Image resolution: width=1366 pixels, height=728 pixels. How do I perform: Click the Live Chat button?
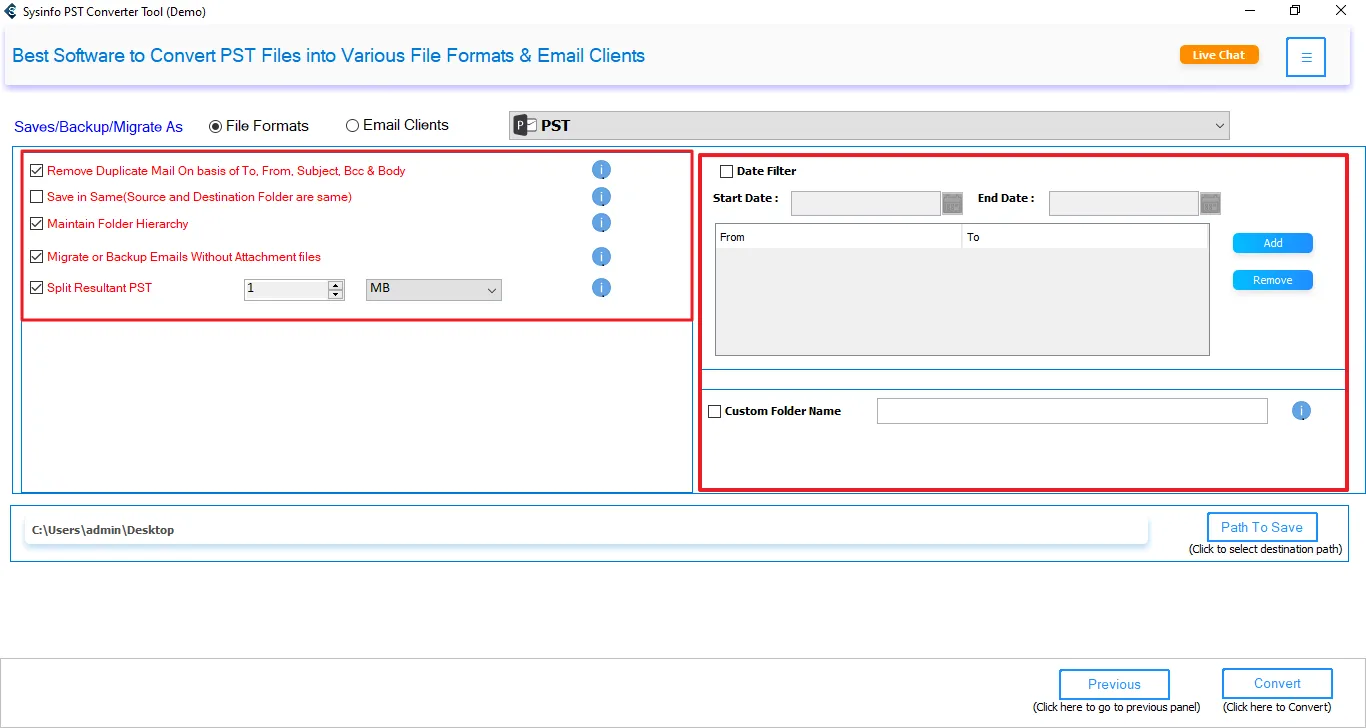tap(1218, 55)
